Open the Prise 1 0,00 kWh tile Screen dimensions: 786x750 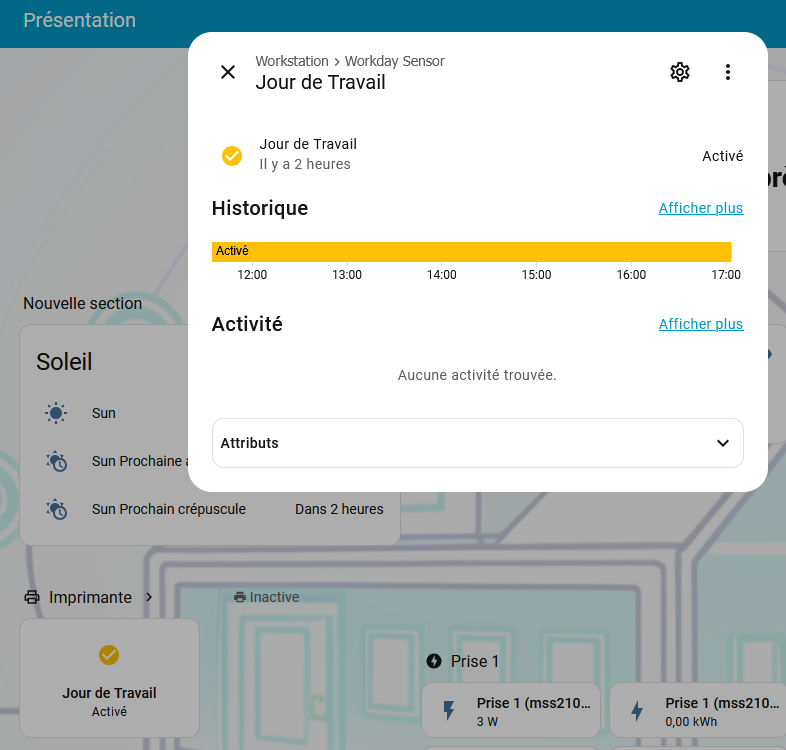(x=696, y=711)
